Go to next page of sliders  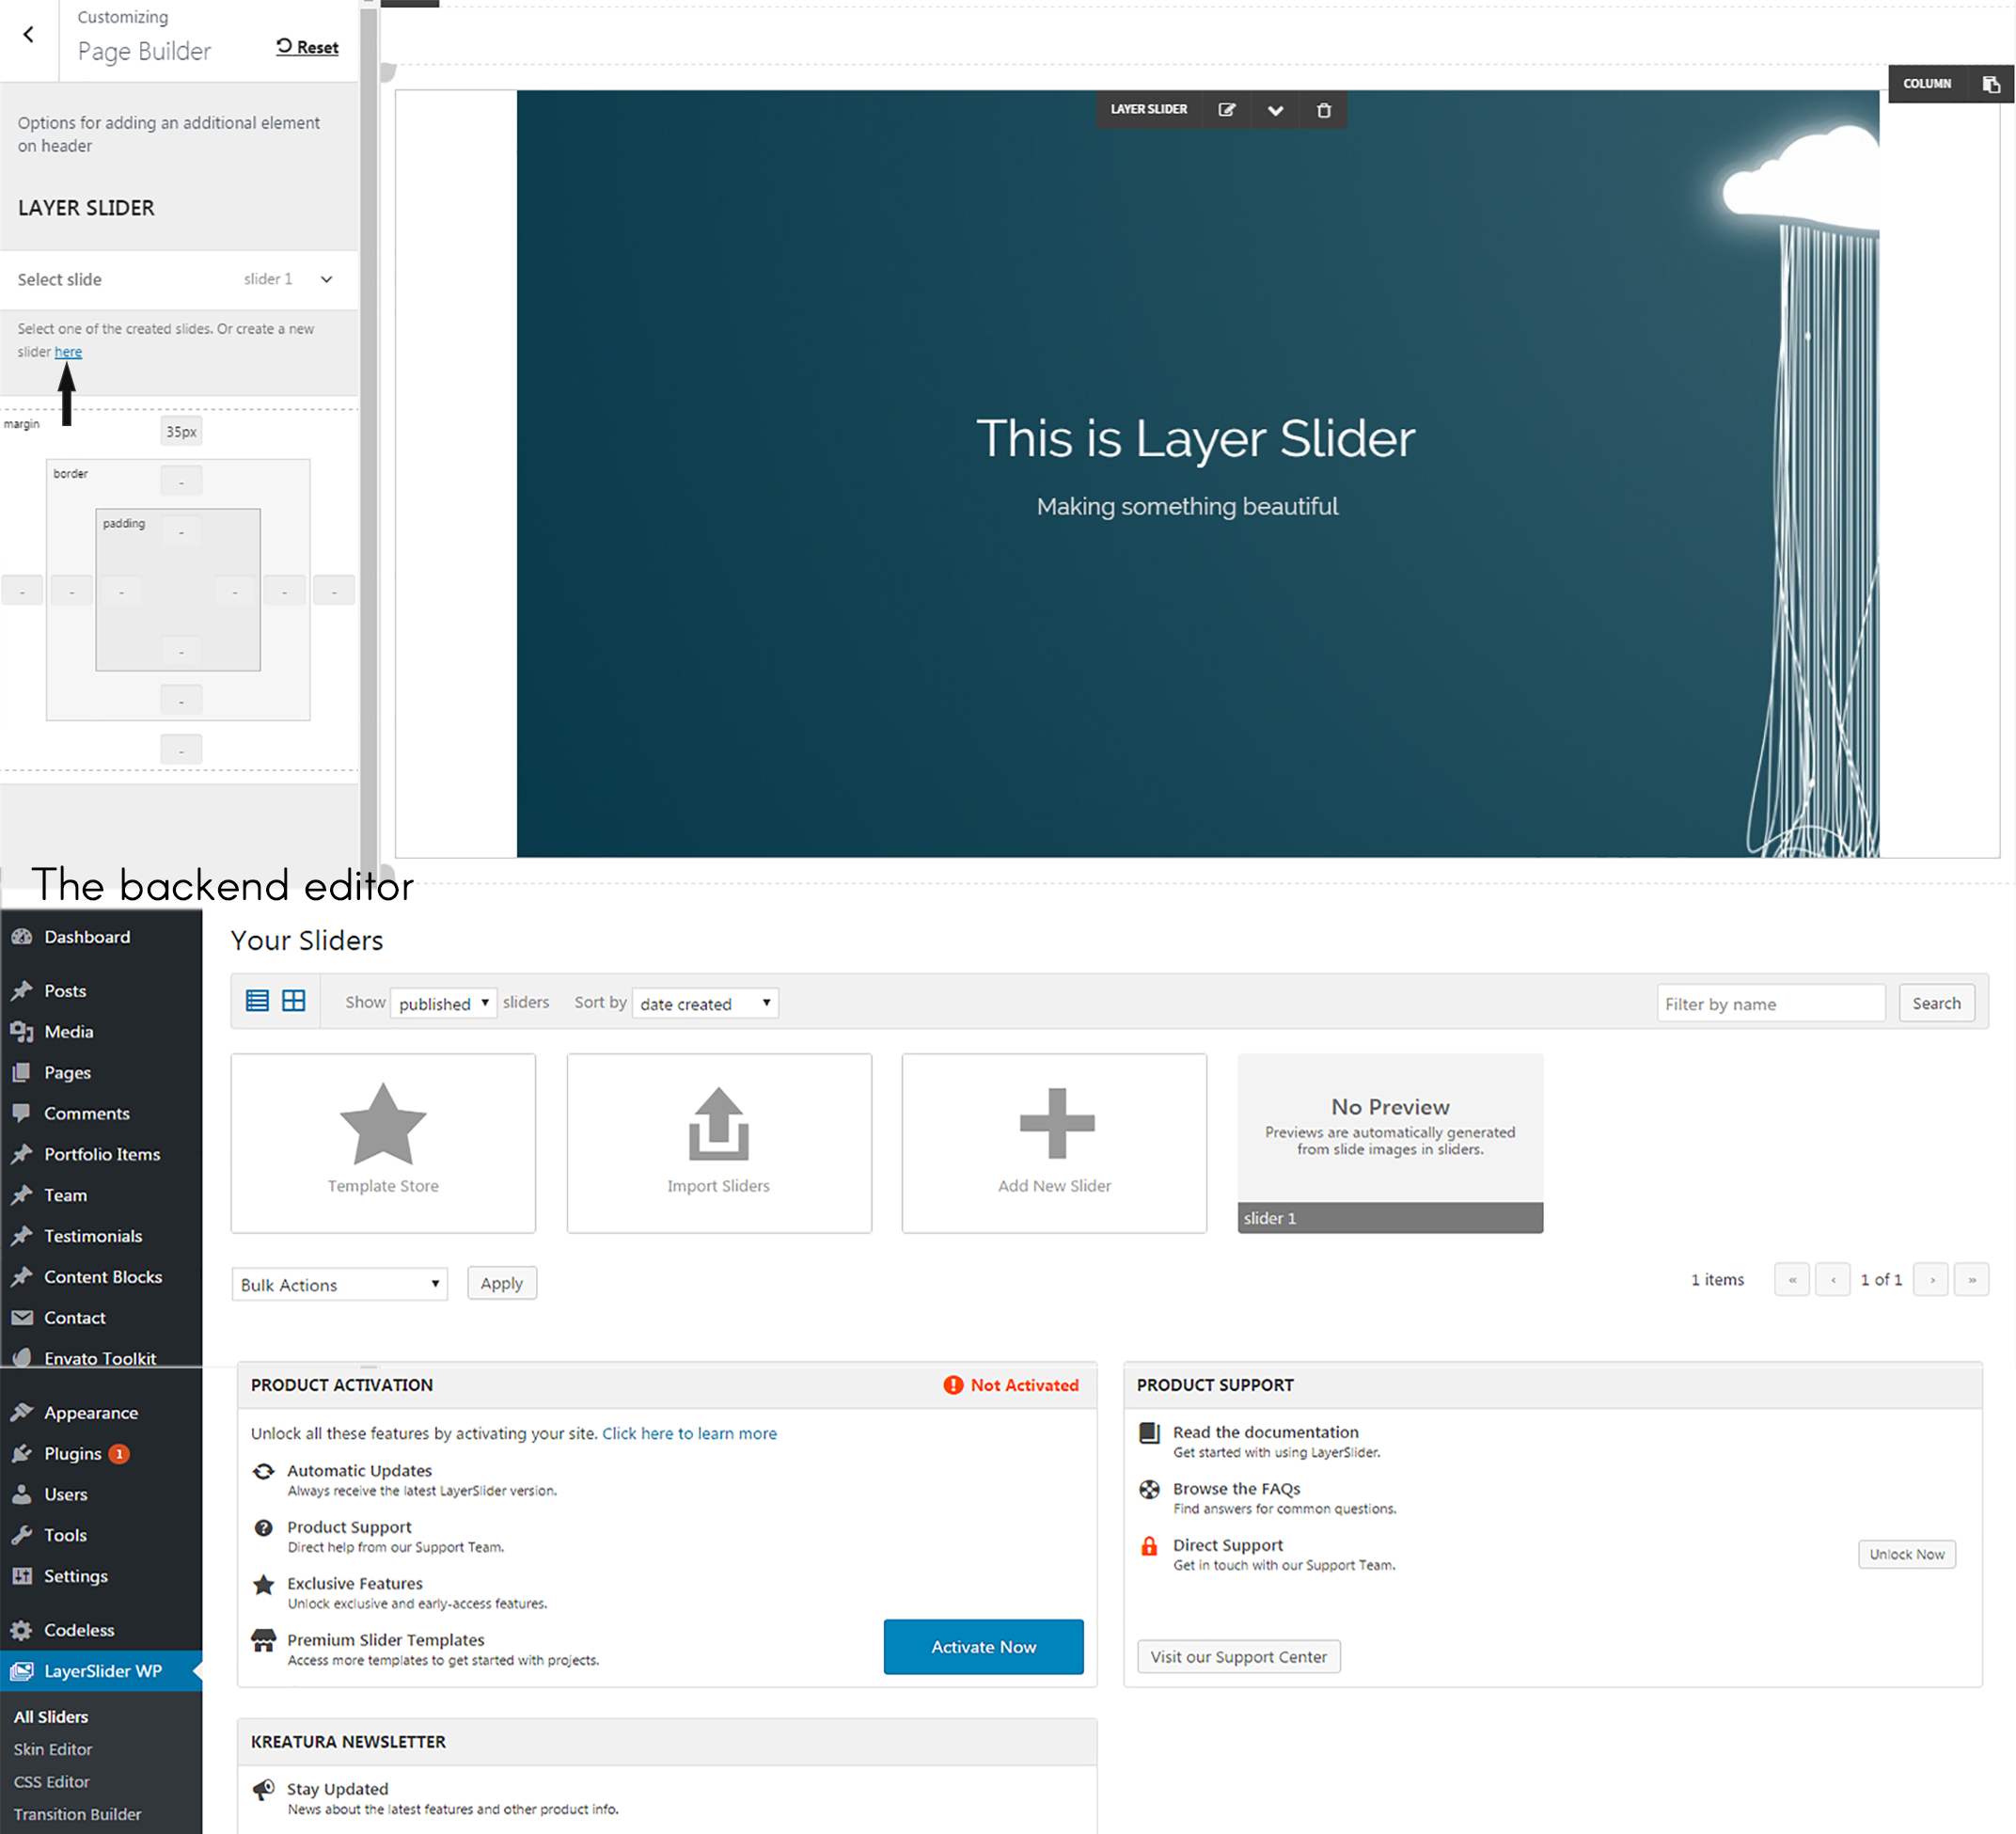1931,1280
